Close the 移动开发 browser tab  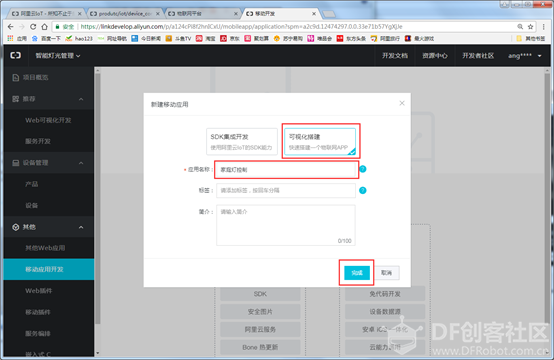click(x=314, y=13)
